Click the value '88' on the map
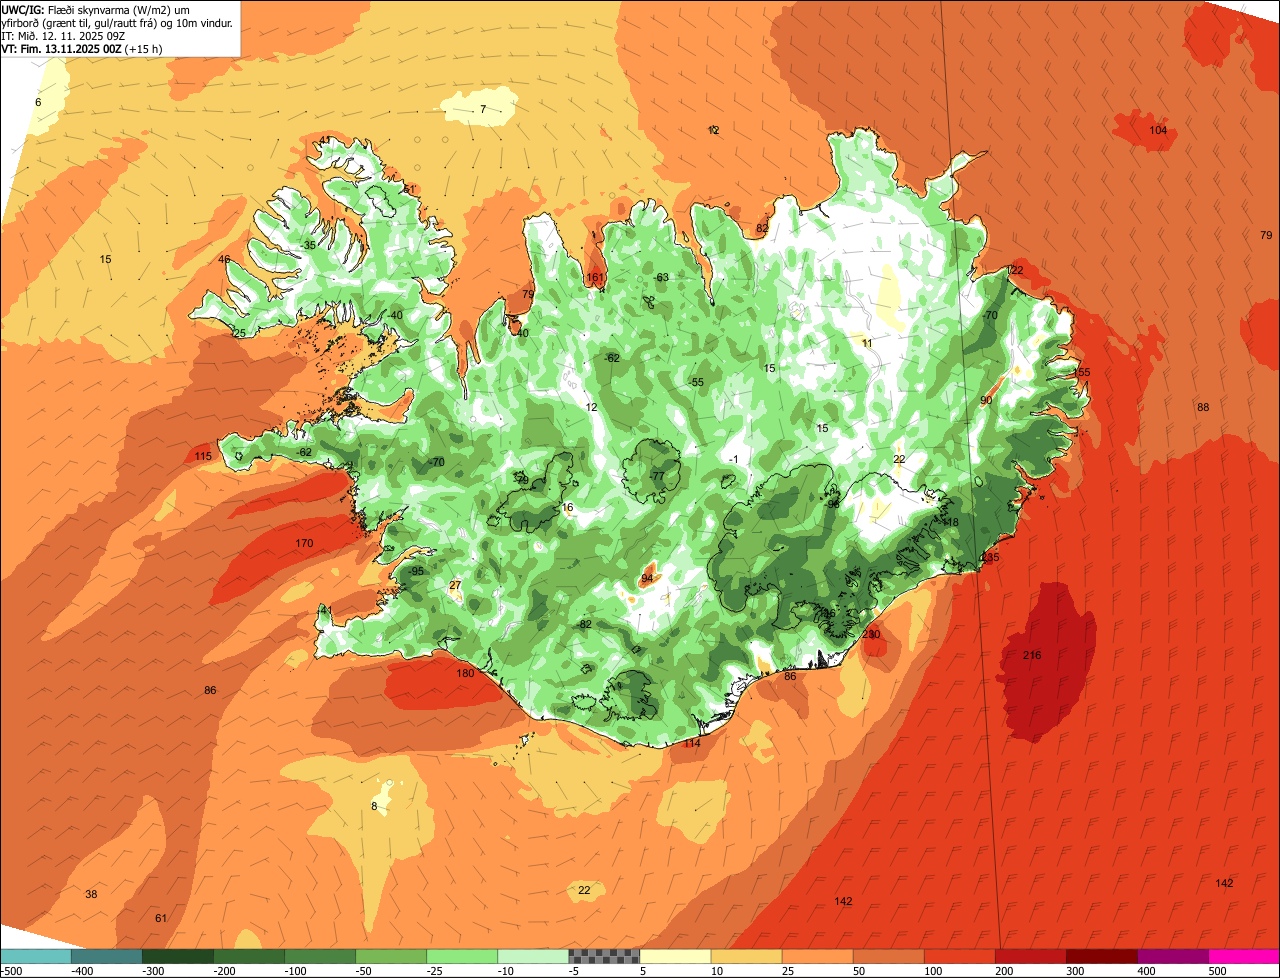 [1203, 407]
